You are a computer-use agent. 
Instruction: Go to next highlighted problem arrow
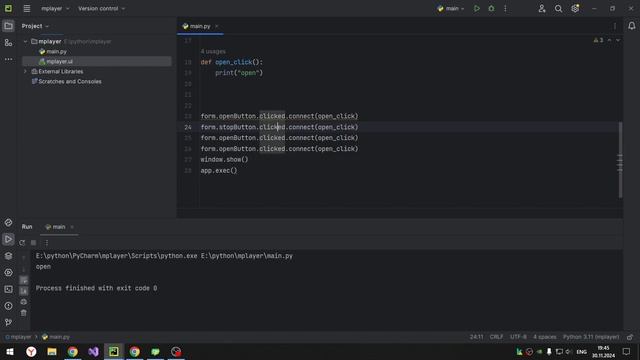[618, 40]
